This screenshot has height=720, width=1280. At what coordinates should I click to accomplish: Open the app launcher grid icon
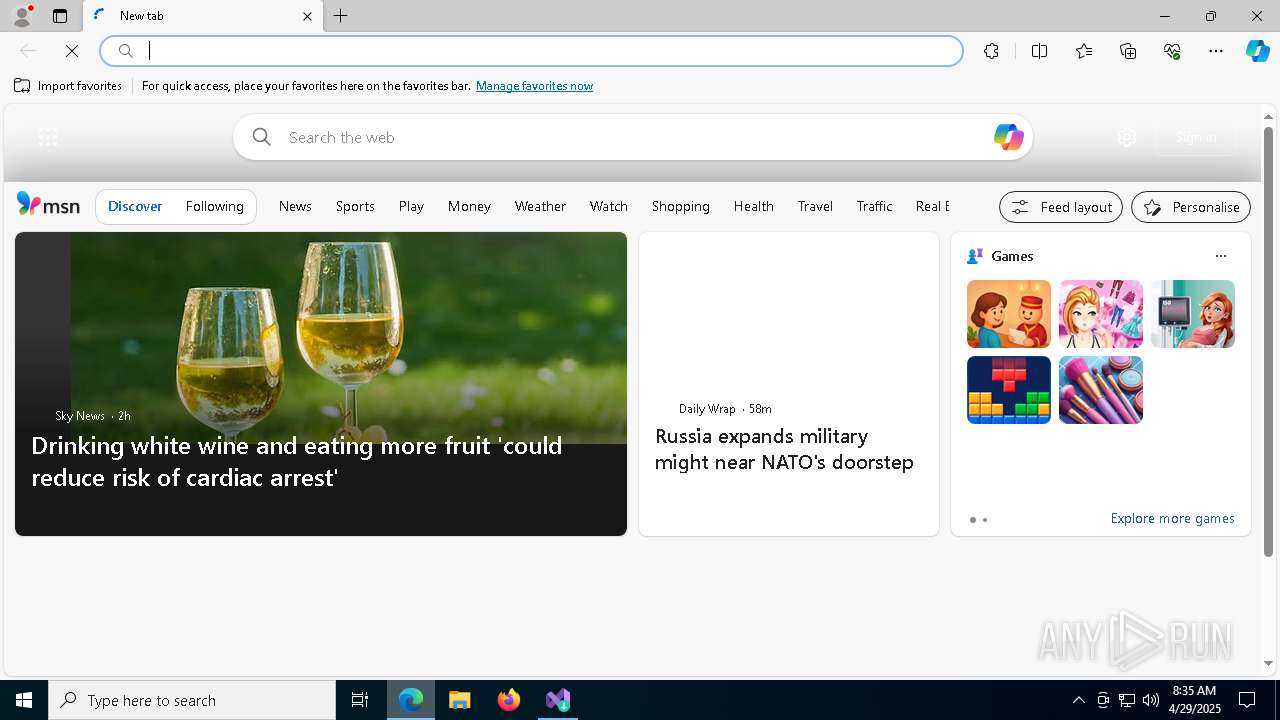(x=48, y=138)
